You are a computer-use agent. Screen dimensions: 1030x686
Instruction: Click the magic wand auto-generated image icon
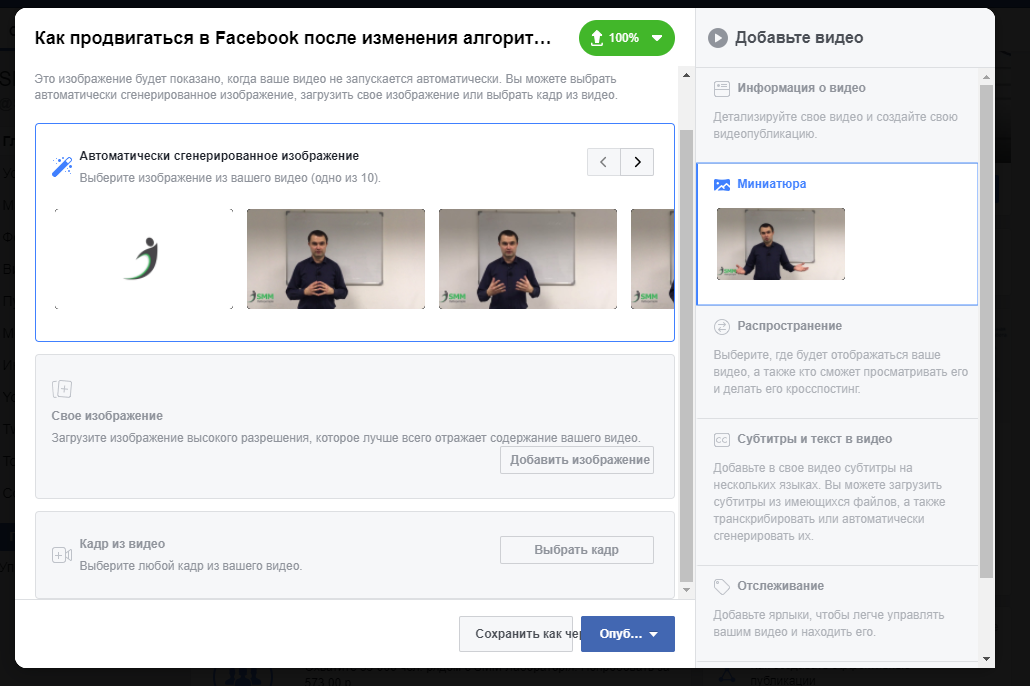[x=62, y=166]
